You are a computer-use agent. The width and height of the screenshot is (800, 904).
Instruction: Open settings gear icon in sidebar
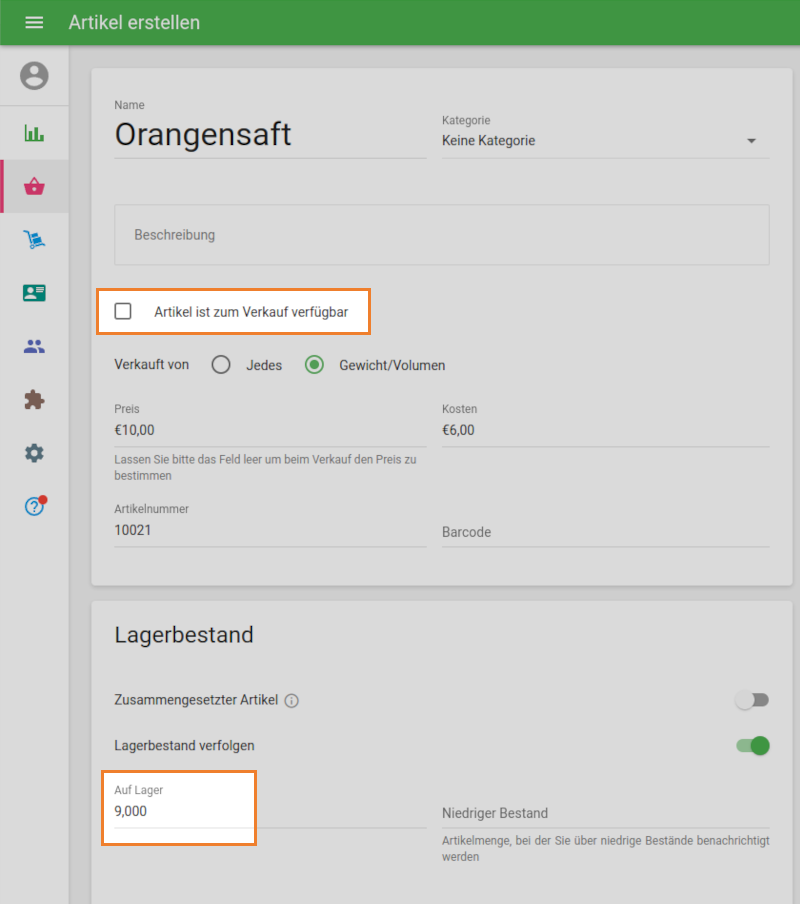34,453
